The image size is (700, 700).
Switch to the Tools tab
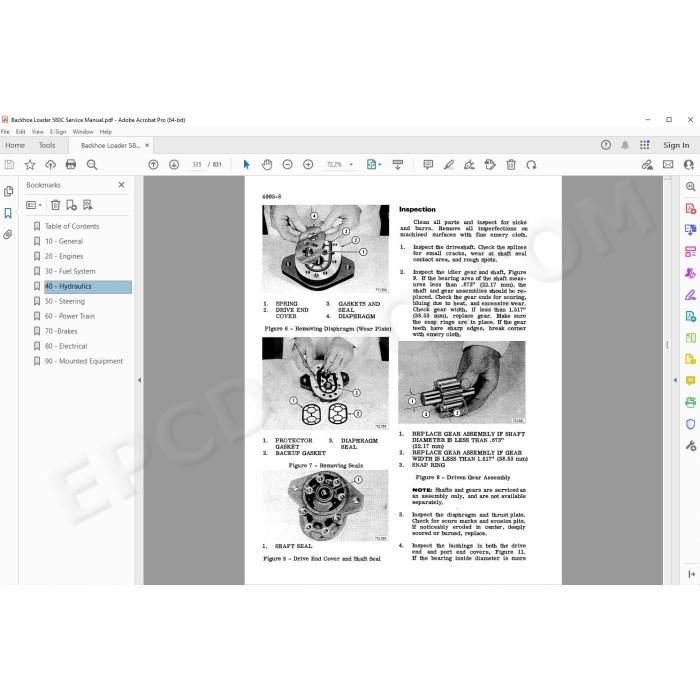point(47,145)
